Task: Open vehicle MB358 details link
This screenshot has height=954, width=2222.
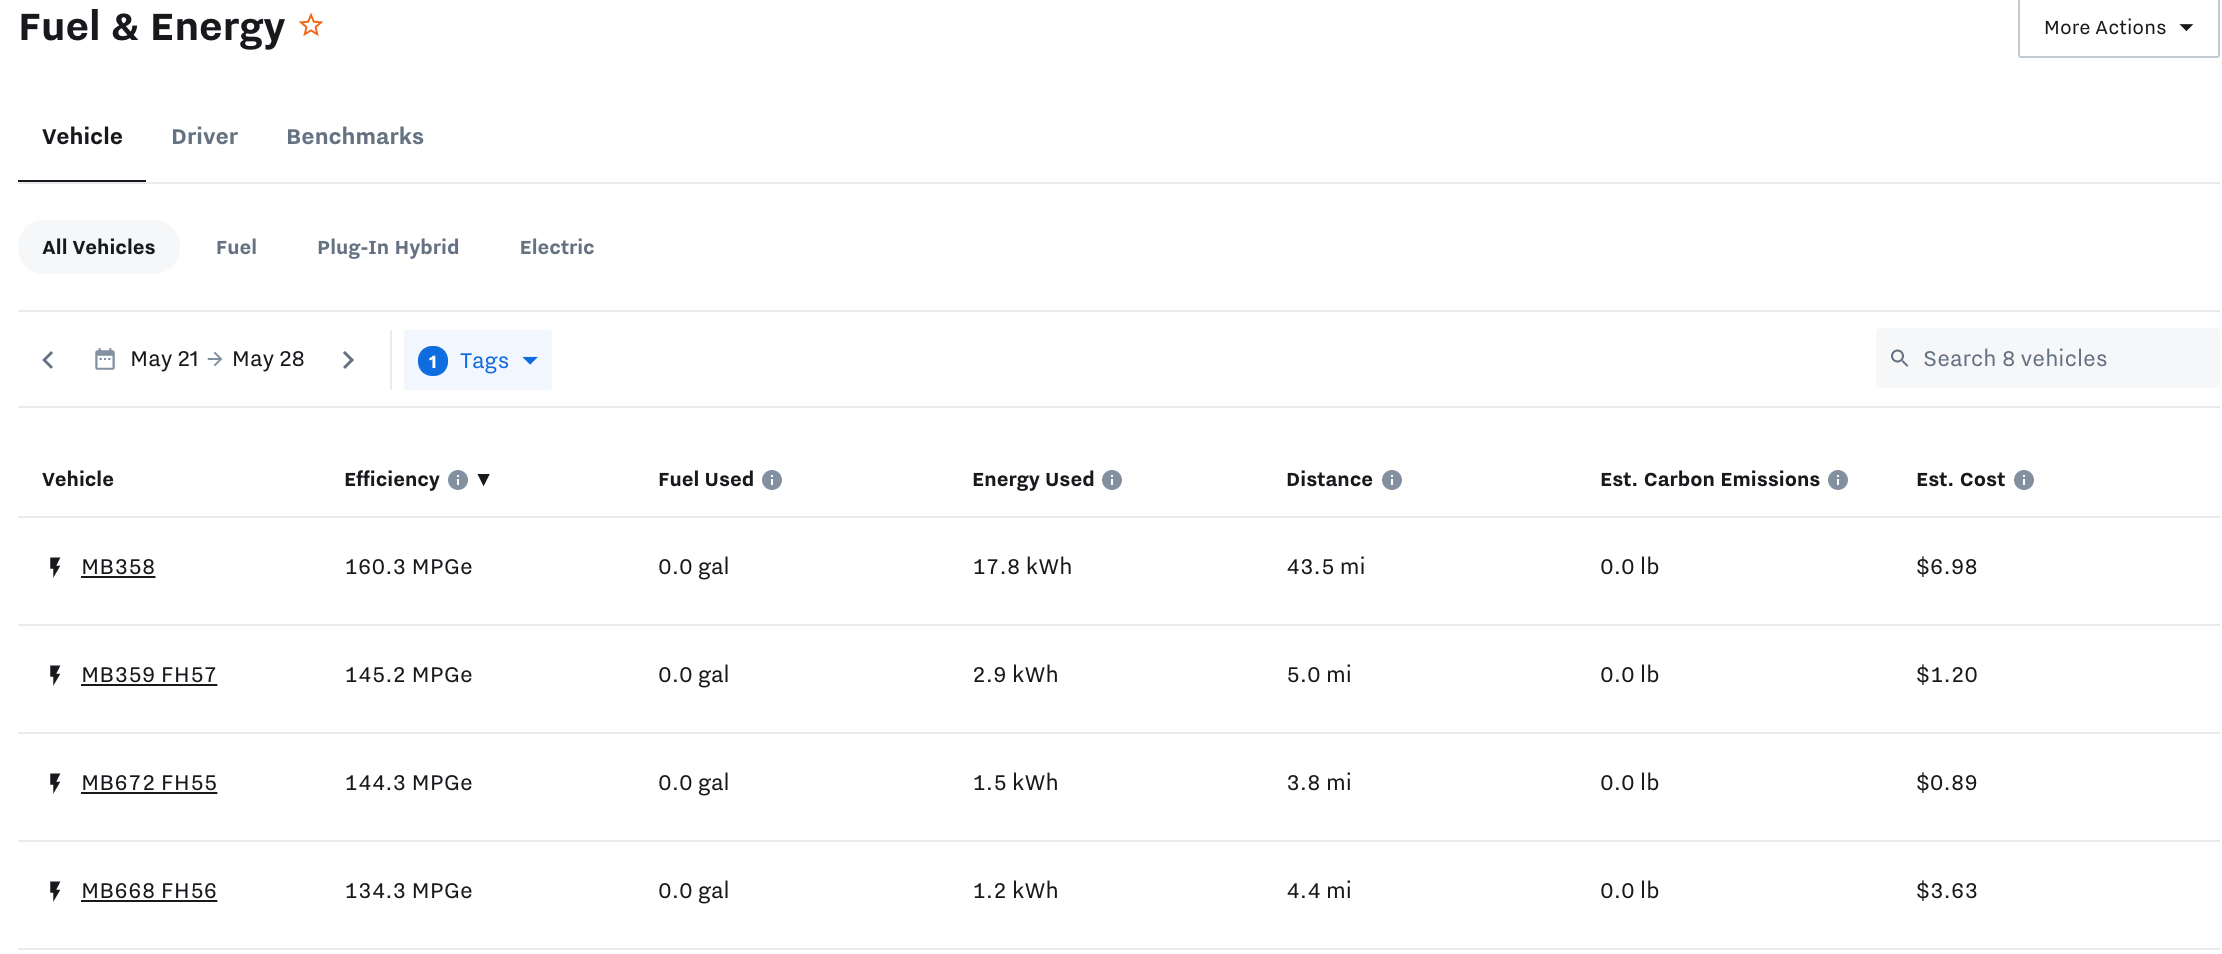Action: point(117,566)
